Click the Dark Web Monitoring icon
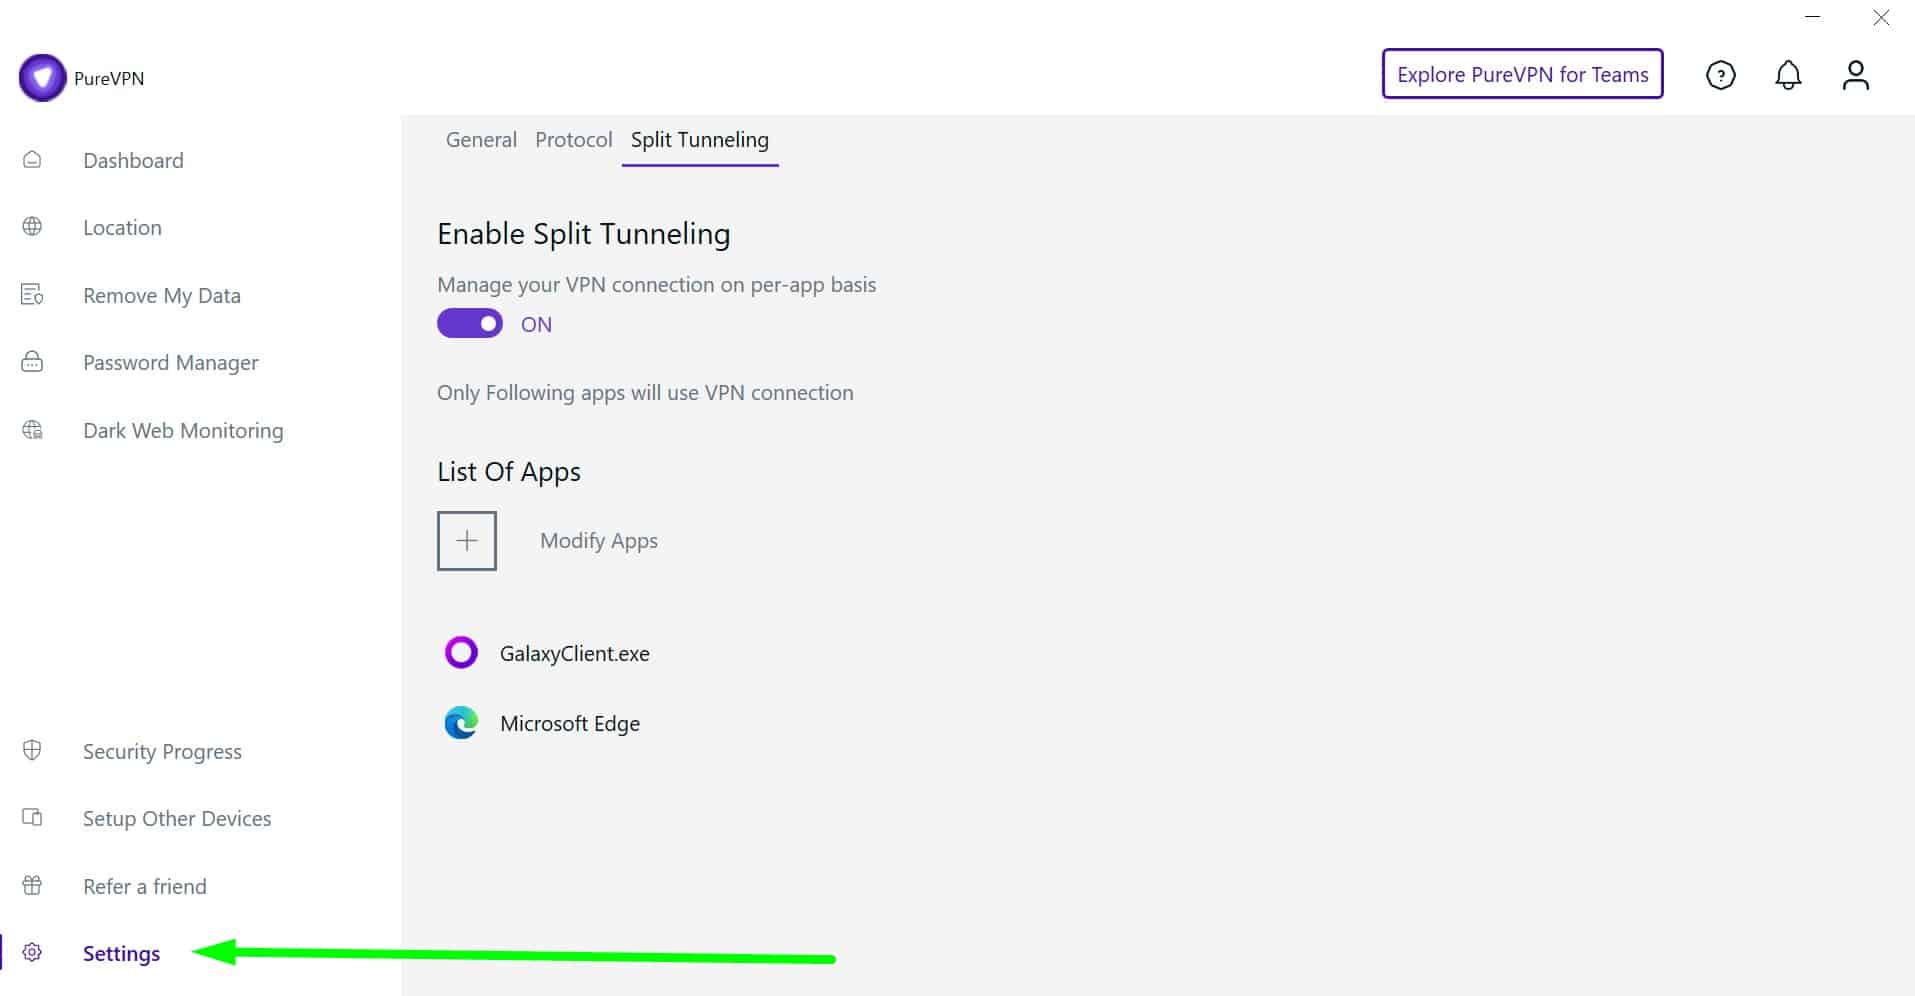This screenshot has width=1915, height=996. click(x=32, y=430)
